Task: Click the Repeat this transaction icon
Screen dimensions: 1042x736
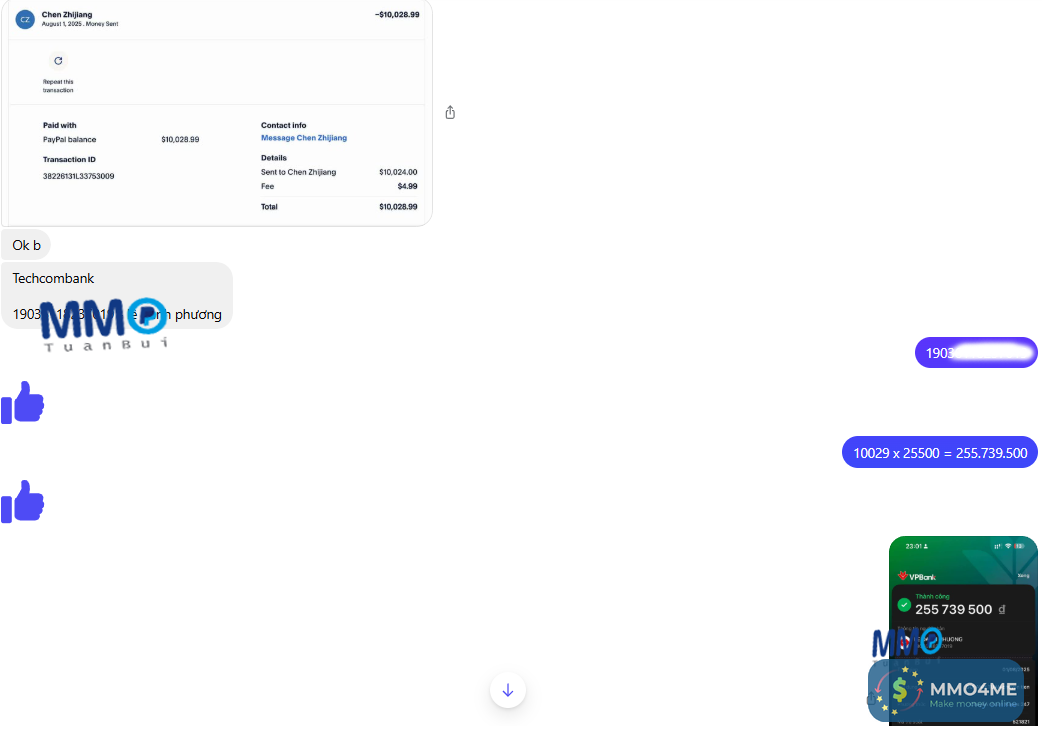Action: click(58, 61)
